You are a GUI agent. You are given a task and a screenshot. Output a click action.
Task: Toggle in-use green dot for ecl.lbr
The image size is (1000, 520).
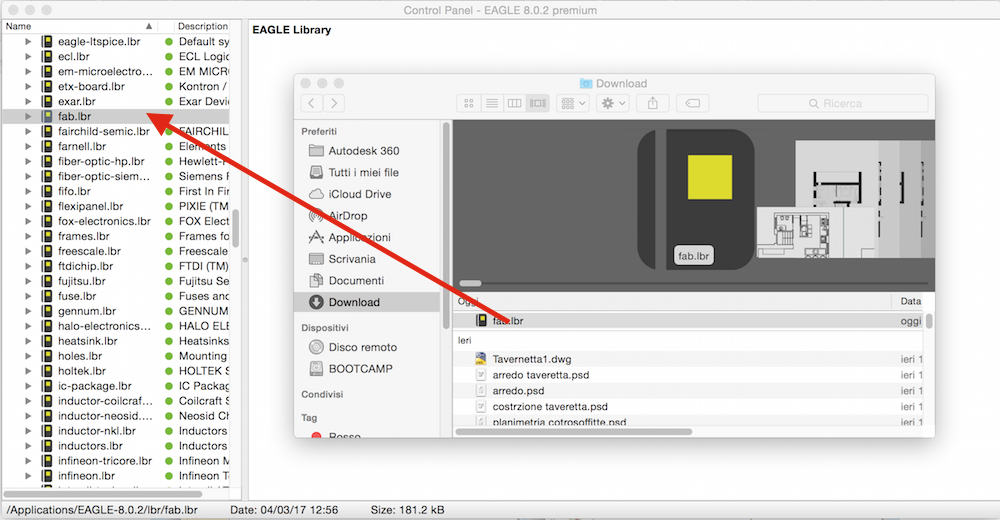click(169, 56)
